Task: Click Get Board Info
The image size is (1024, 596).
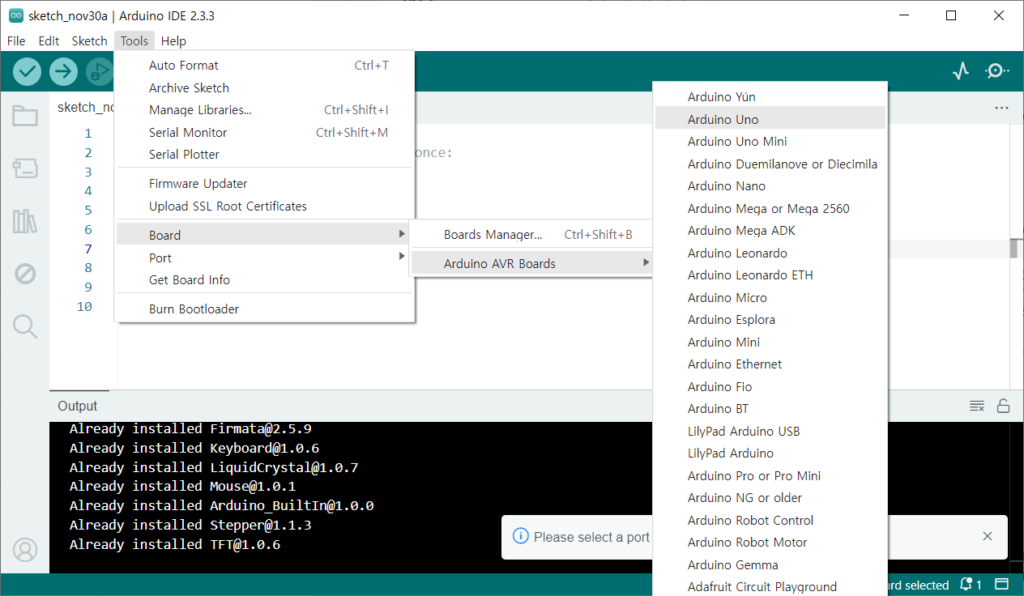Action: click(265, 280)
